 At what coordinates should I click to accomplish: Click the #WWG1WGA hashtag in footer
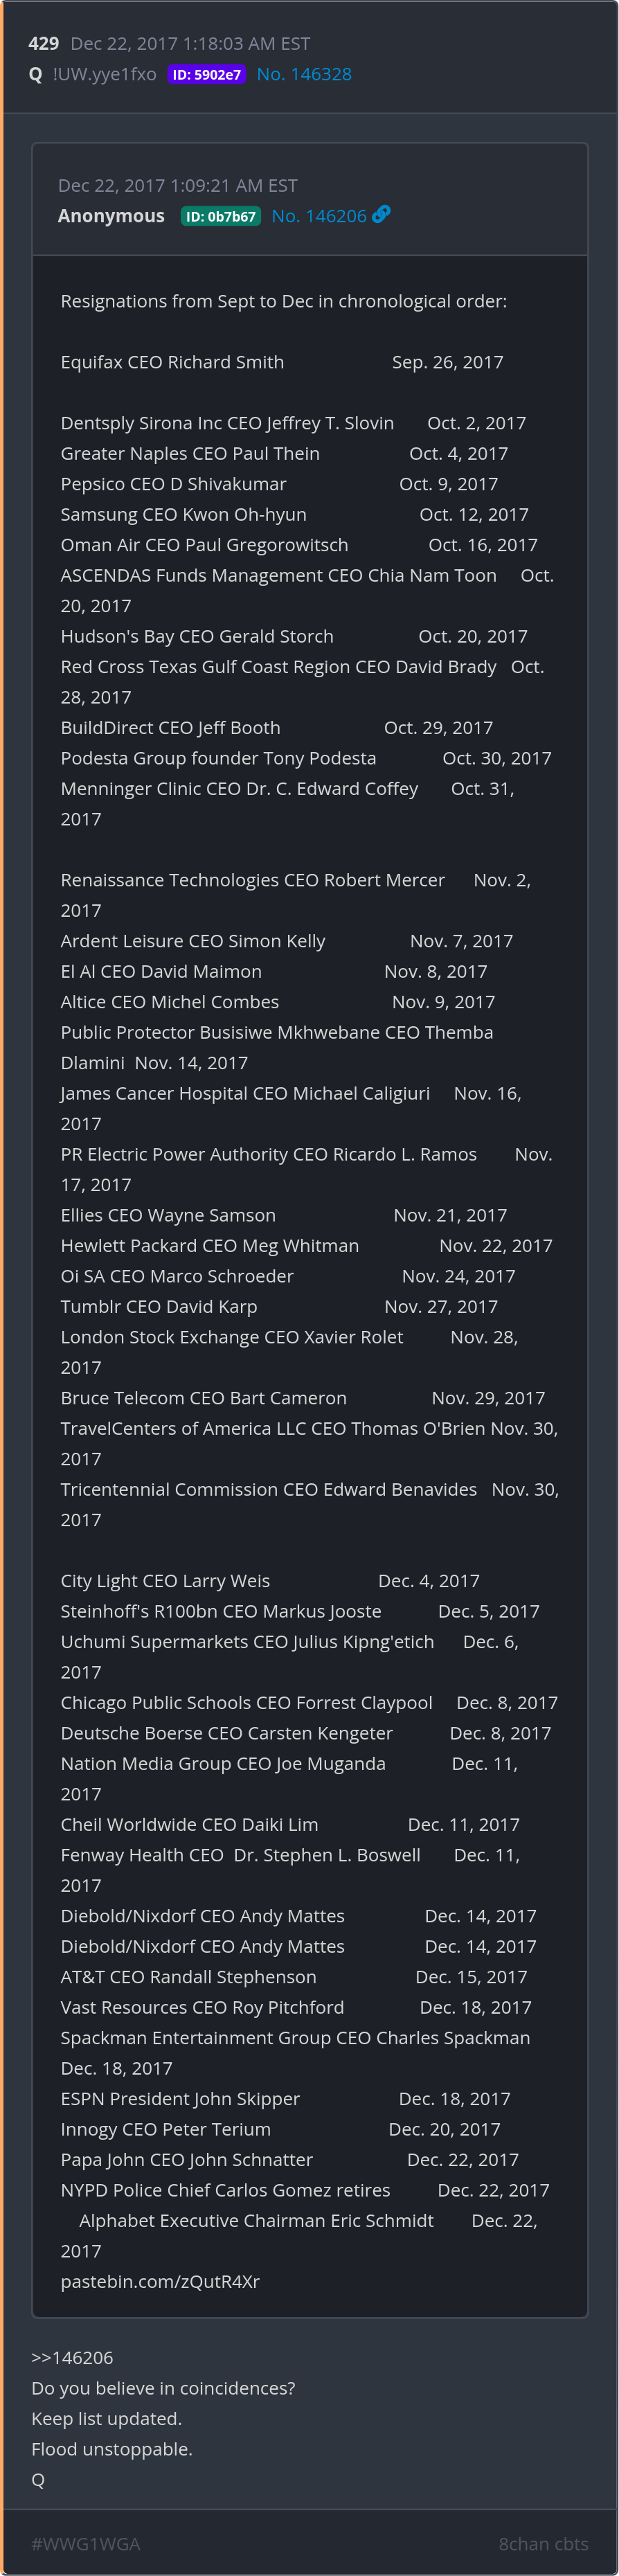(x=86, y=2544)
